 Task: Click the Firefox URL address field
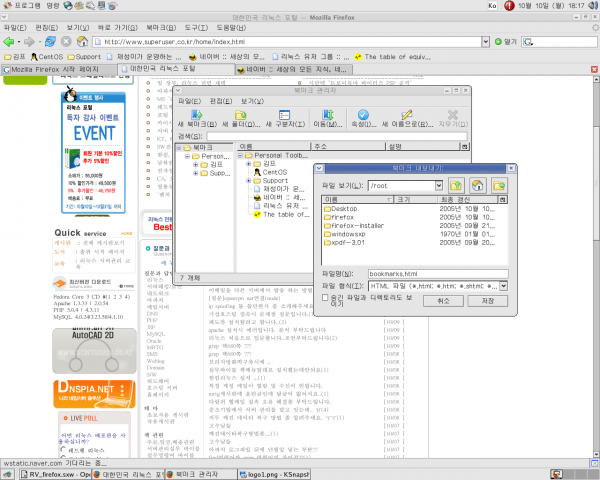coord(287,42)
